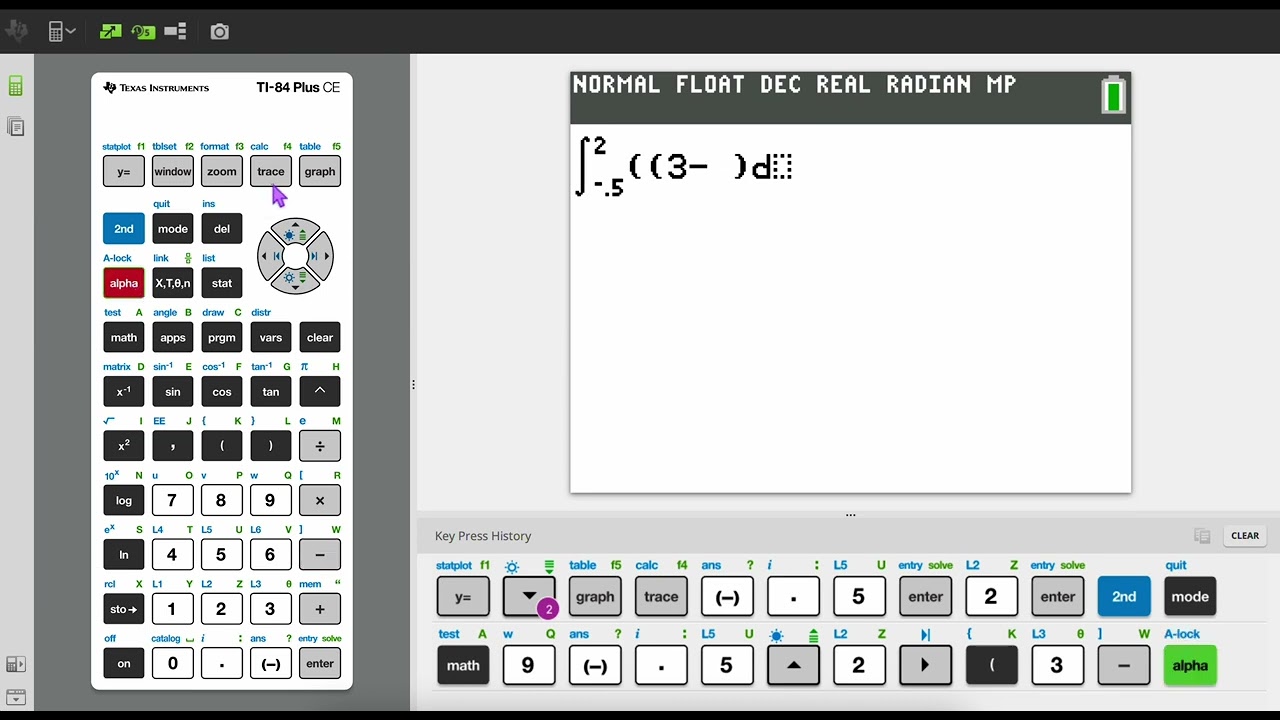Open the prgm menu key
The height and width of the screenshot is (720, 1280).
click(x=222, y=337)
